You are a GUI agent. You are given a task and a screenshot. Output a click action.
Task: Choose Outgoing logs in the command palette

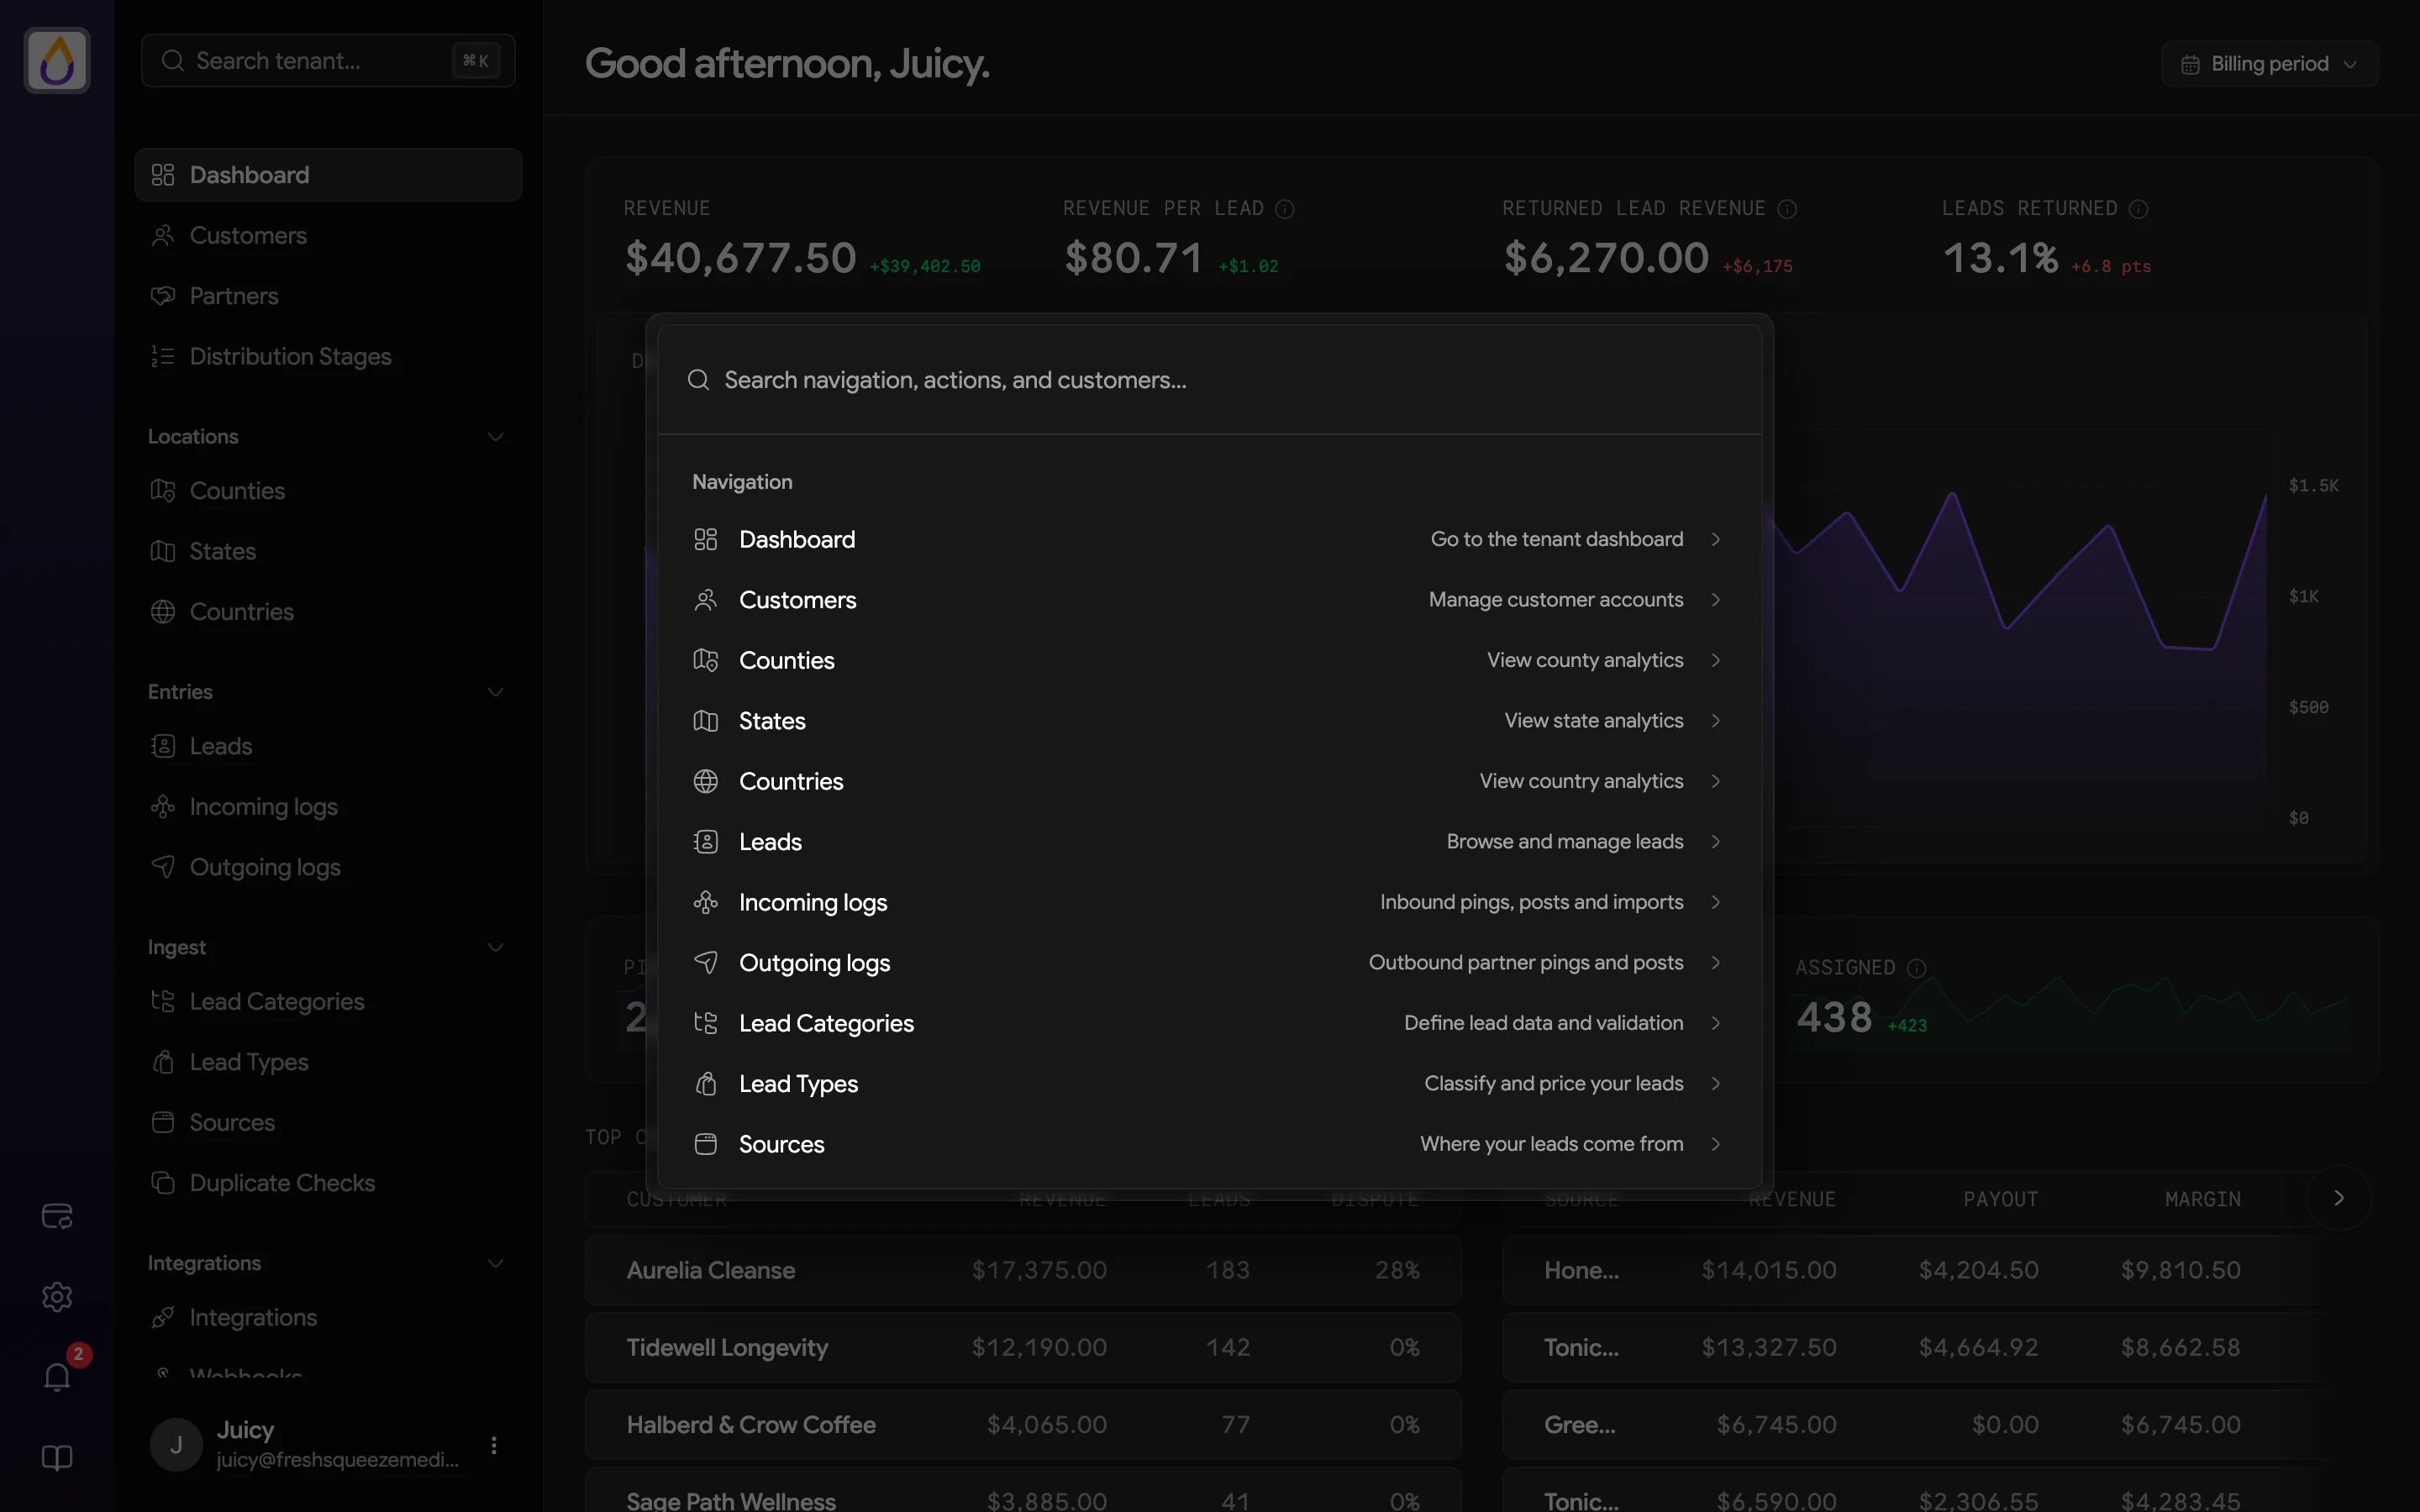(x=1209, y=963)
